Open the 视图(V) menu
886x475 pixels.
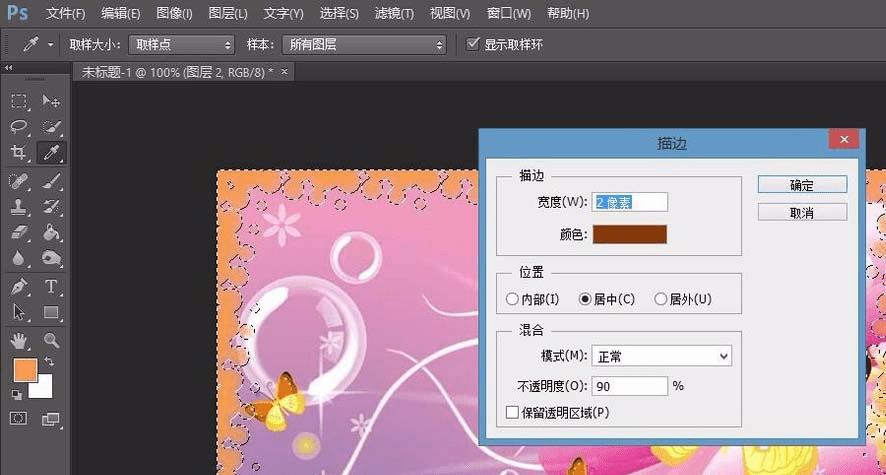(450, 13)
